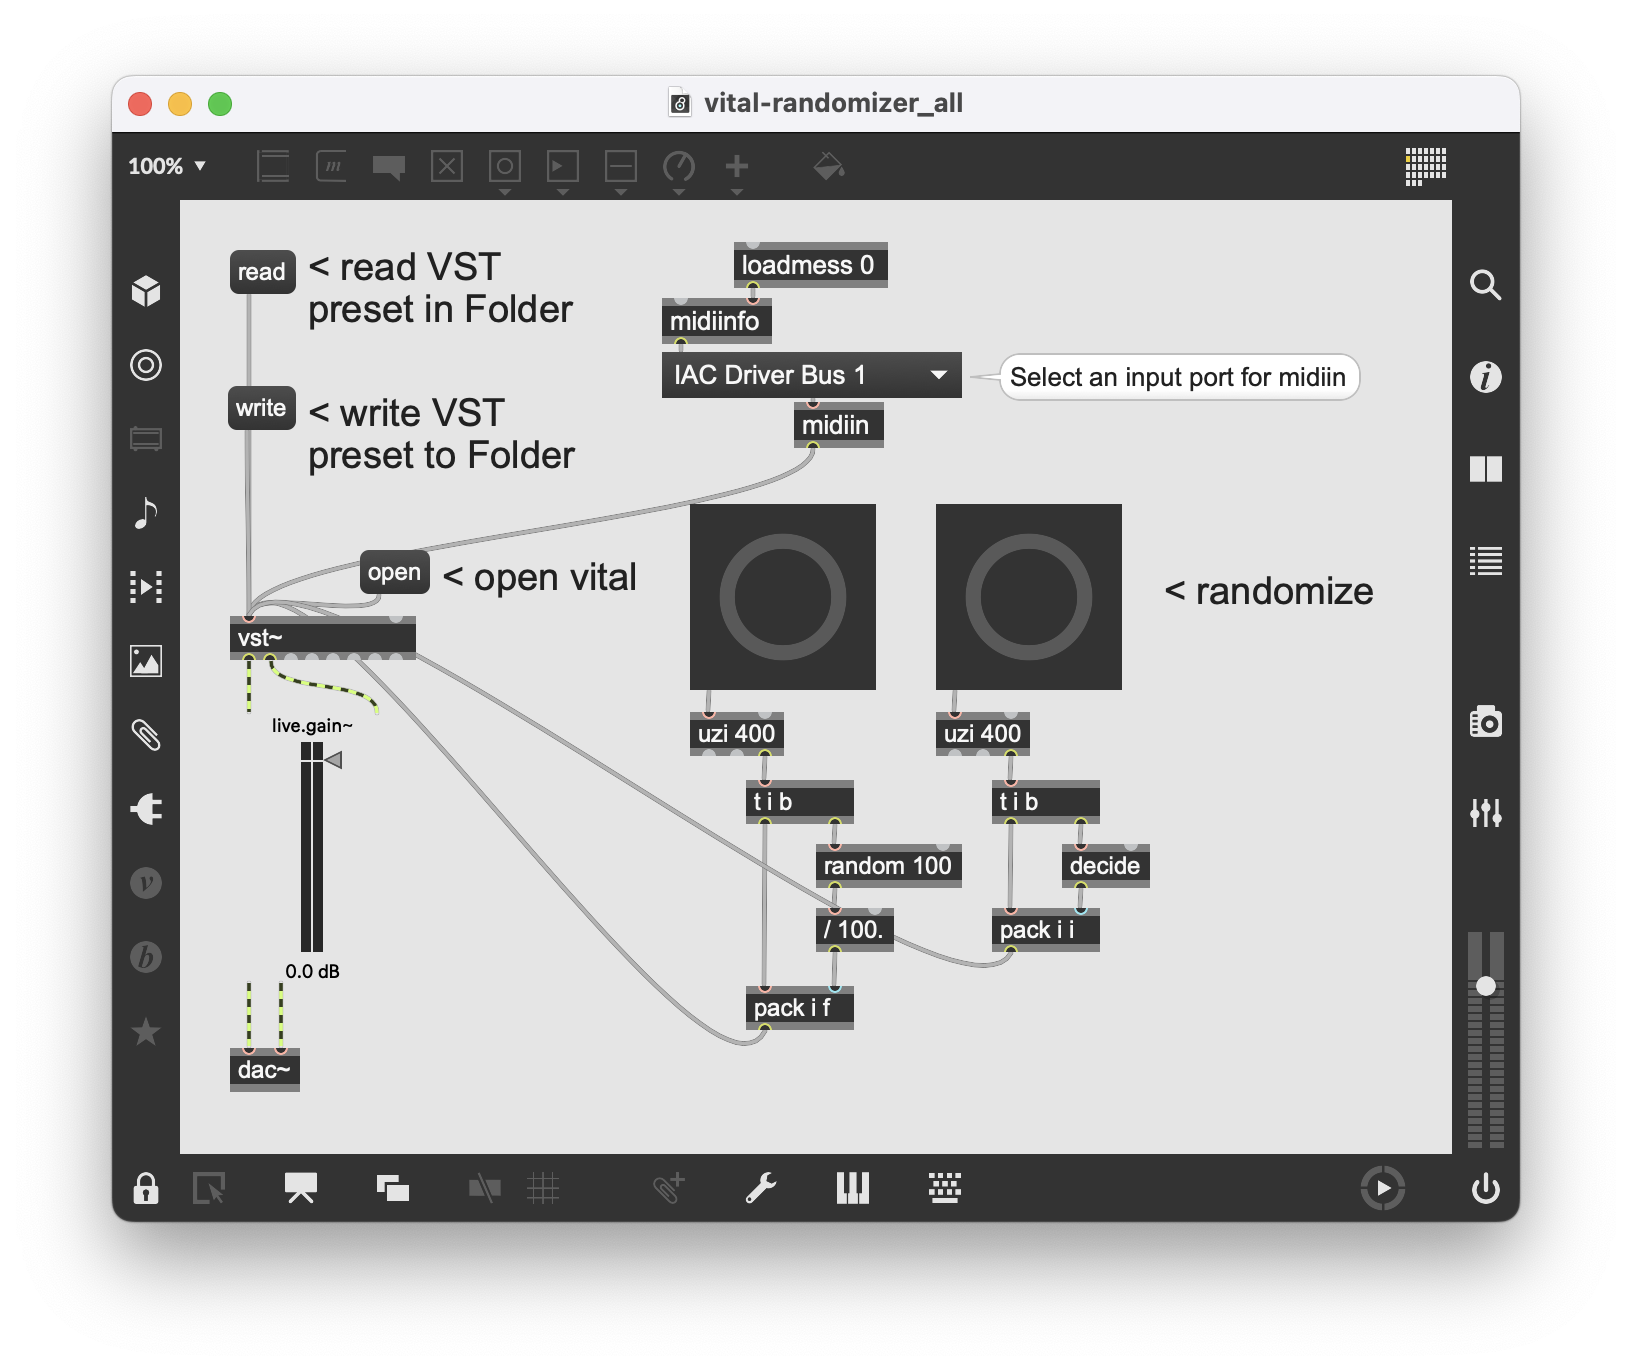The height and width of the screenshot is (1370, 1632).
Task: Expand the add object plus dropdown
Action: [737, 168]
